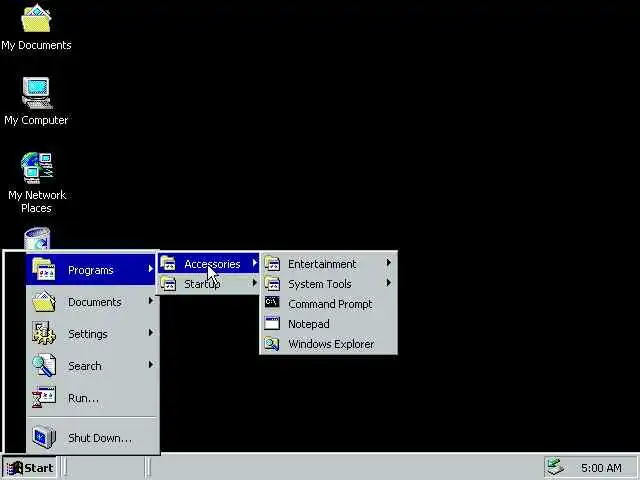
Task: Select the Startup menu label
Action: point(202,284)
